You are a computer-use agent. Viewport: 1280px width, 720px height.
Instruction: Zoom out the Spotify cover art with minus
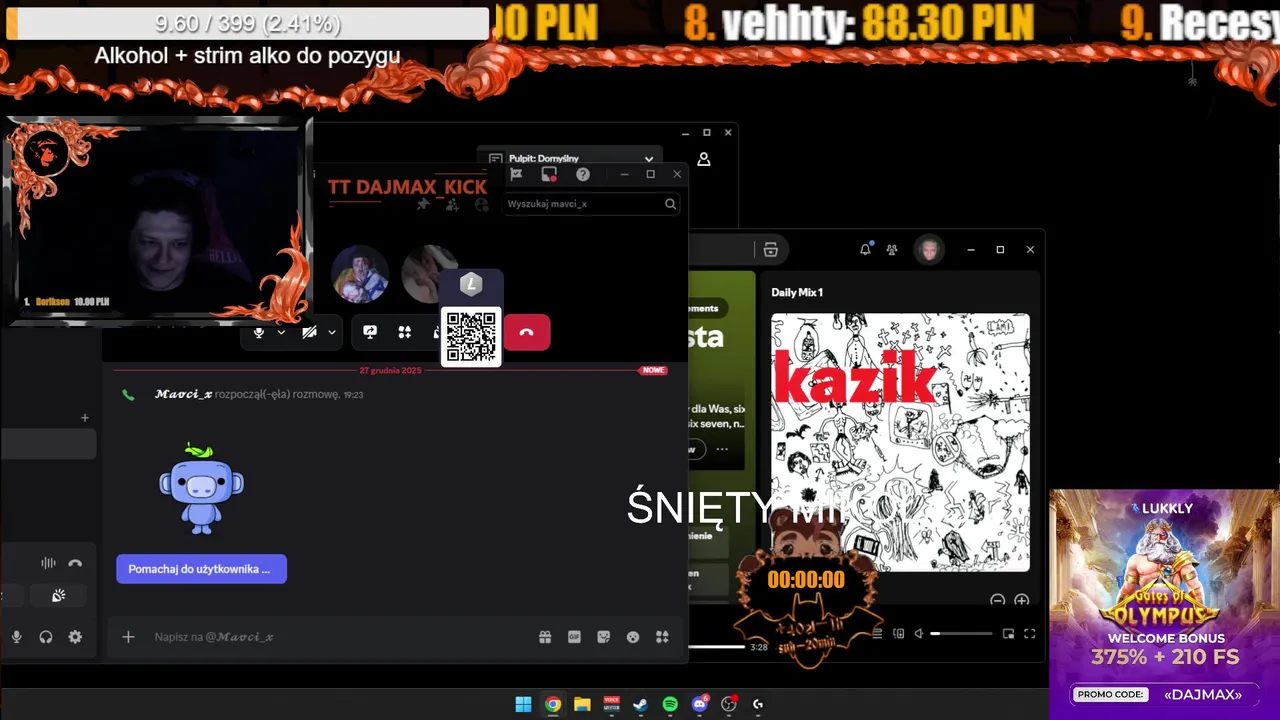pos(997,600)
